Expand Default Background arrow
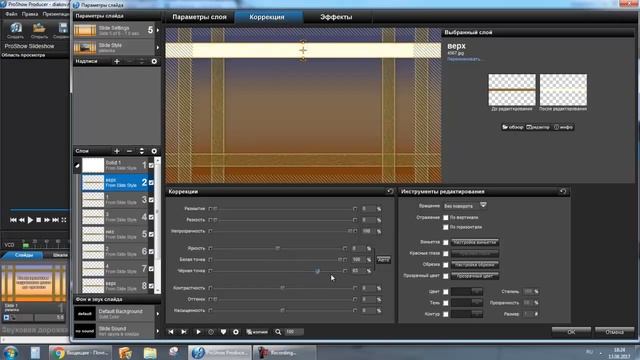Screen dimensions: 640x360 (158, 314)
